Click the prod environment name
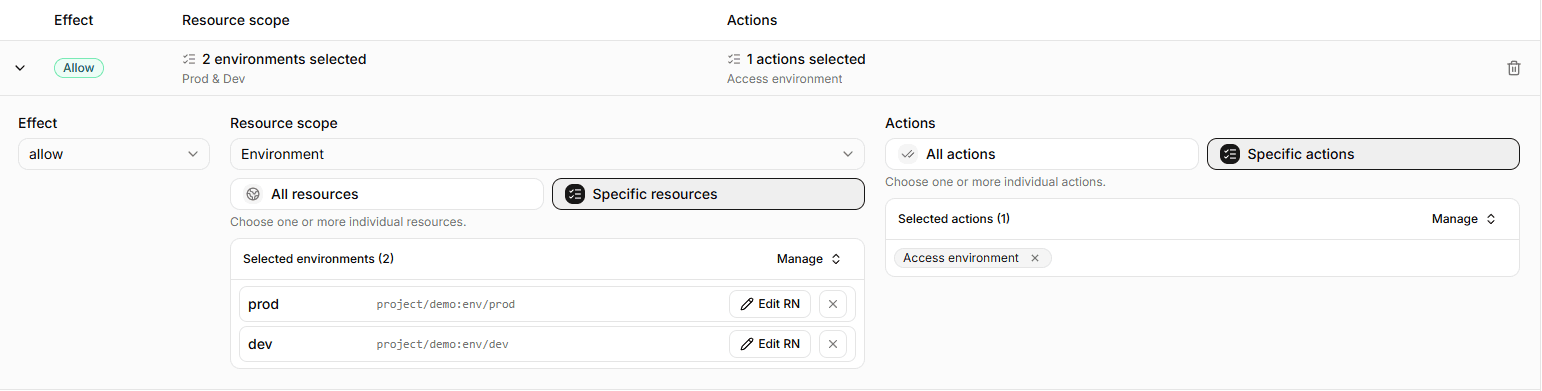 coord(264,304)
